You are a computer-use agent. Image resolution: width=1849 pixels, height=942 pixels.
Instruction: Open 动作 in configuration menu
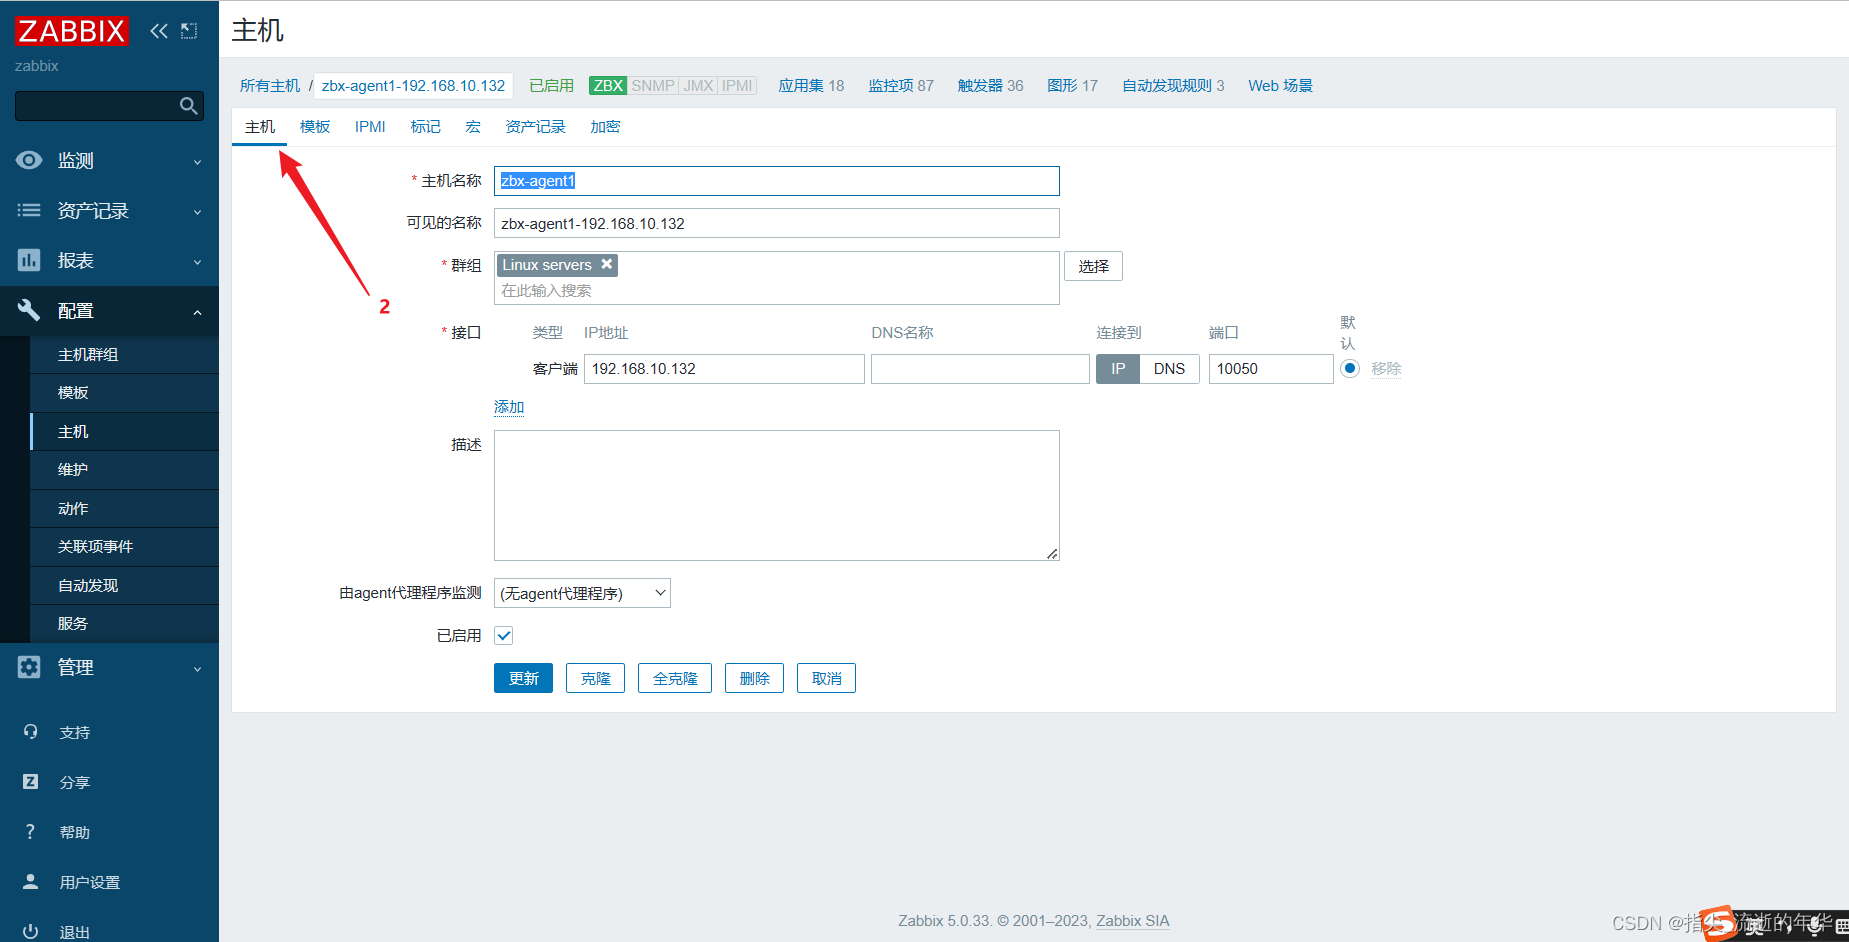pos(124,509)
